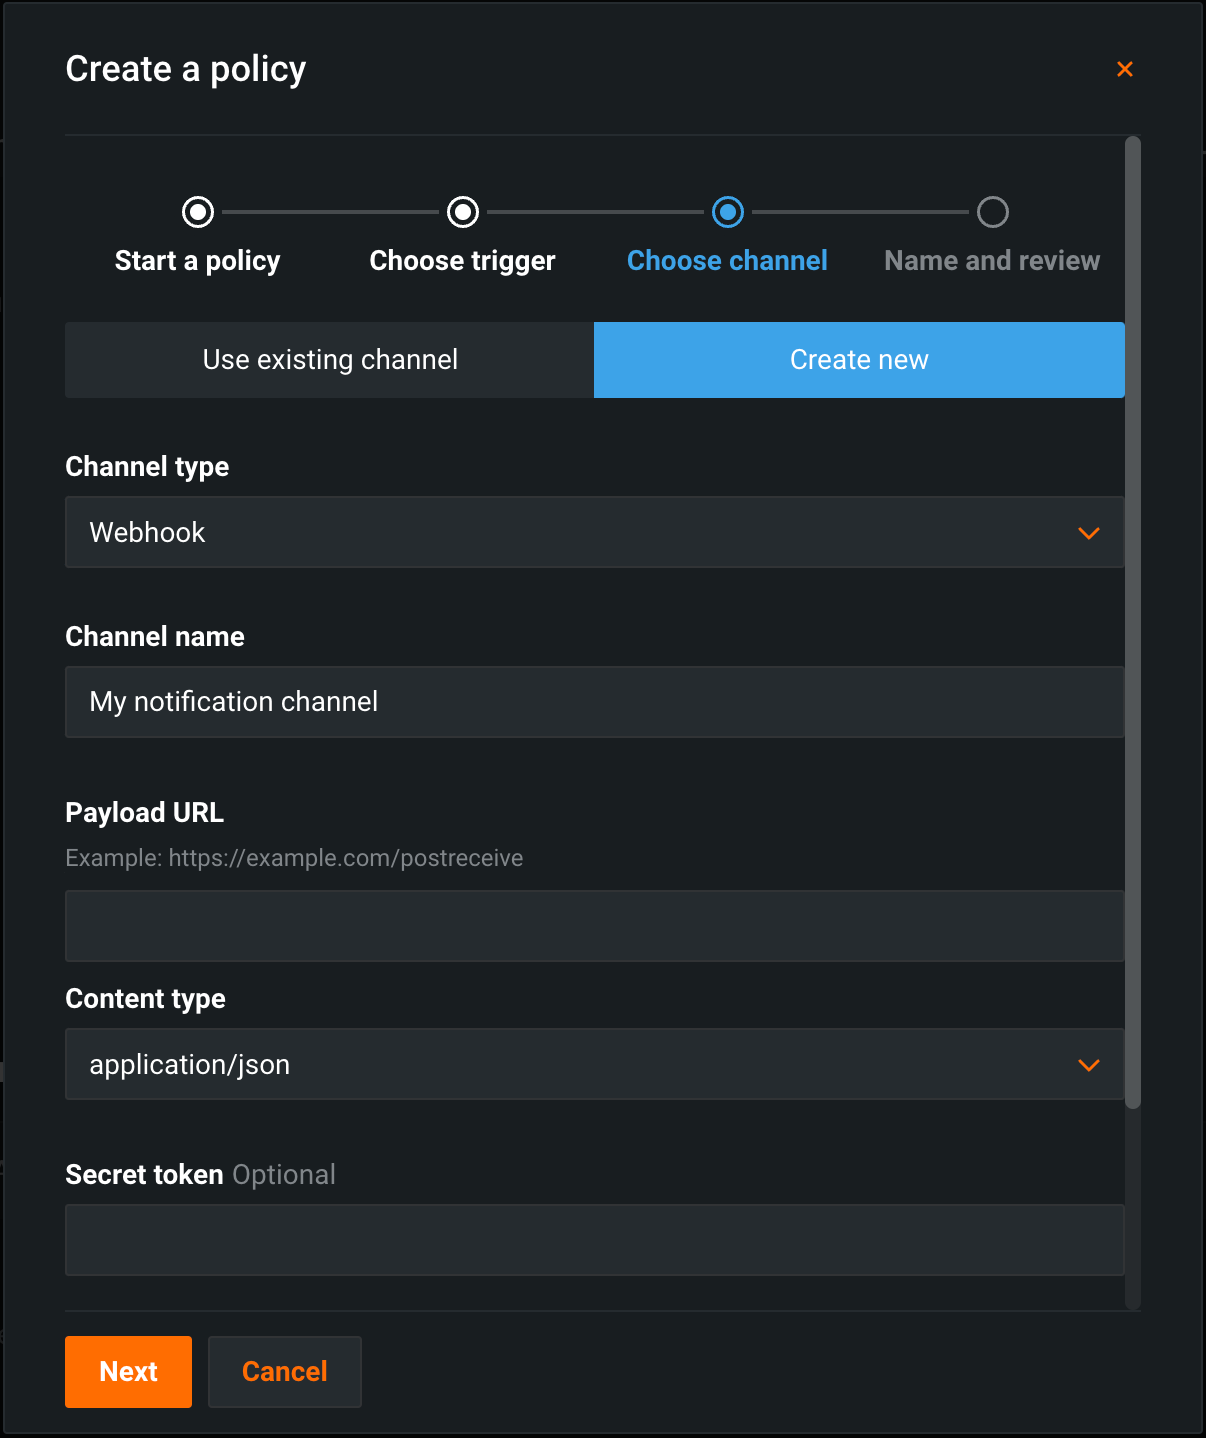Select the Create new tab

click(x=859, y=360)
